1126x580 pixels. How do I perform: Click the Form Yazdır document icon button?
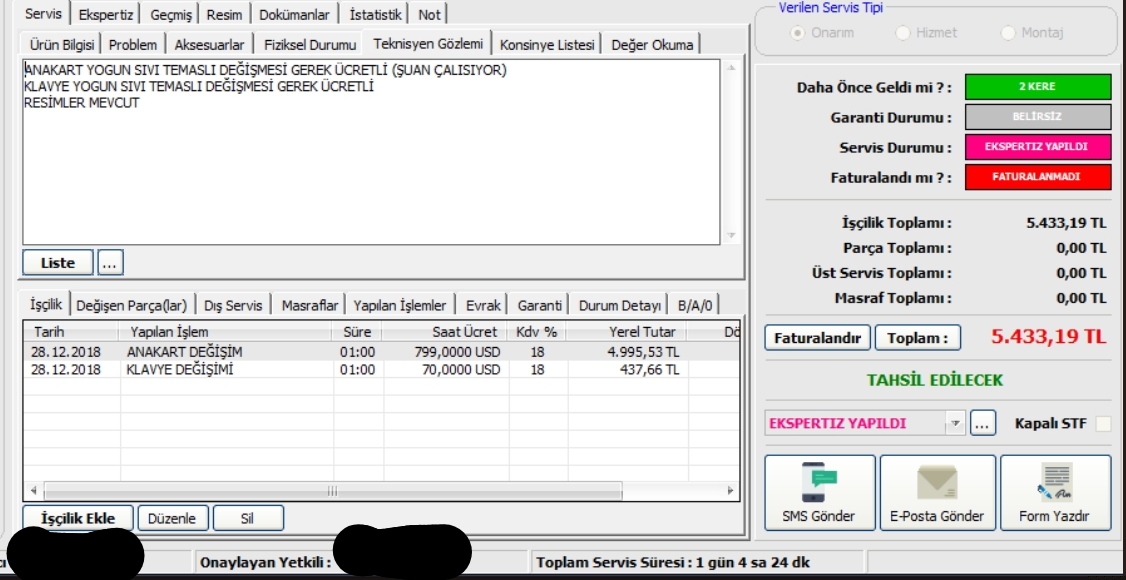click(x=1055, y=492)
